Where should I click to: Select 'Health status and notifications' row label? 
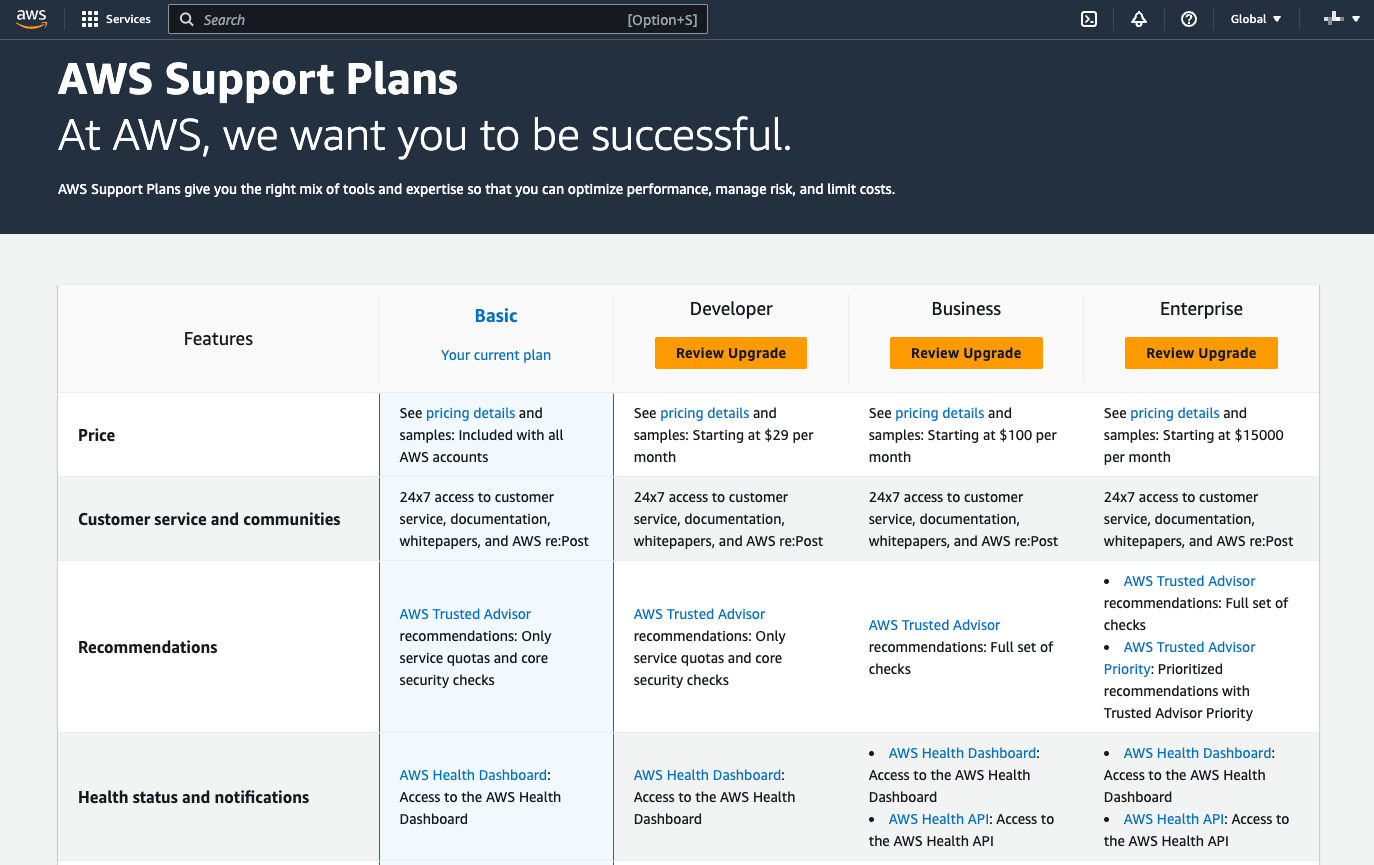pyautogui.click(x=193, y=797)
